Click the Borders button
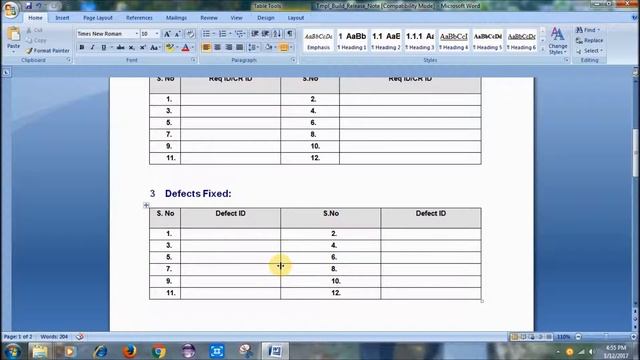Image resolution: width=640 pixels, height=360 pixels. coord(284,47)
